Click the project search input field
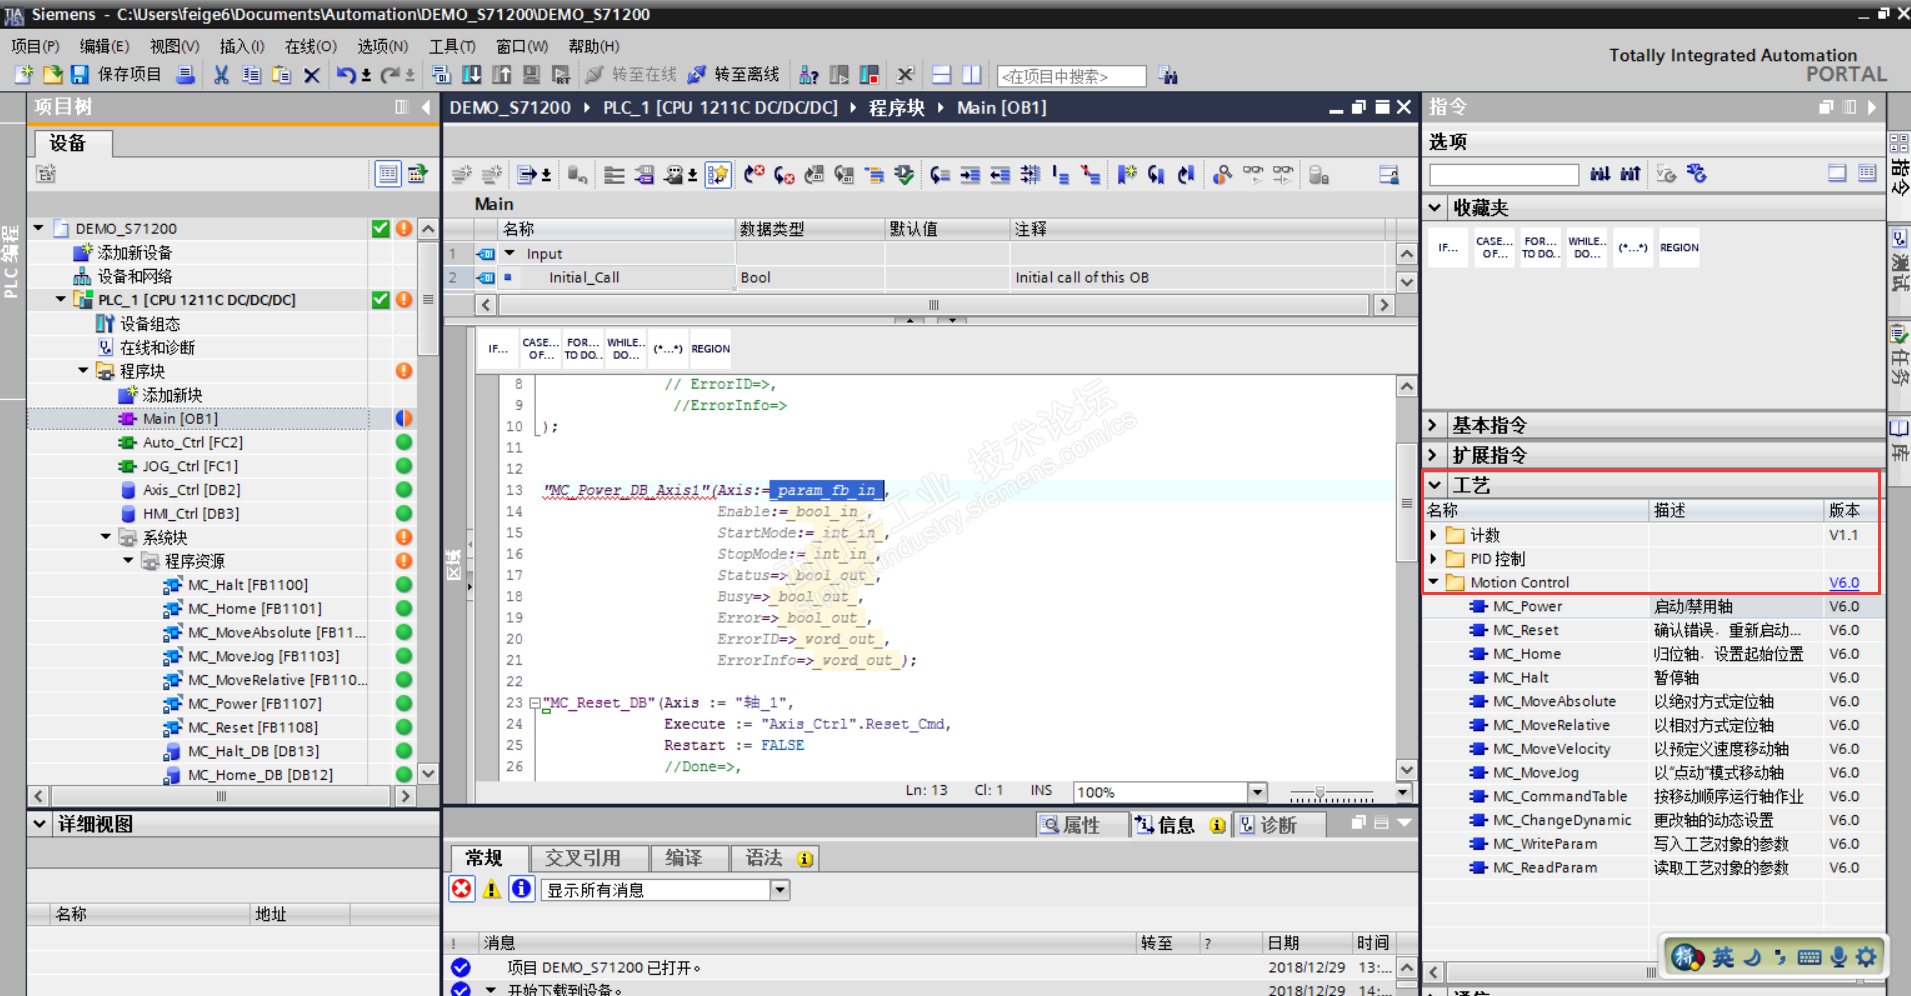This screenshot has height=996, width=1911. (1070, 76)
